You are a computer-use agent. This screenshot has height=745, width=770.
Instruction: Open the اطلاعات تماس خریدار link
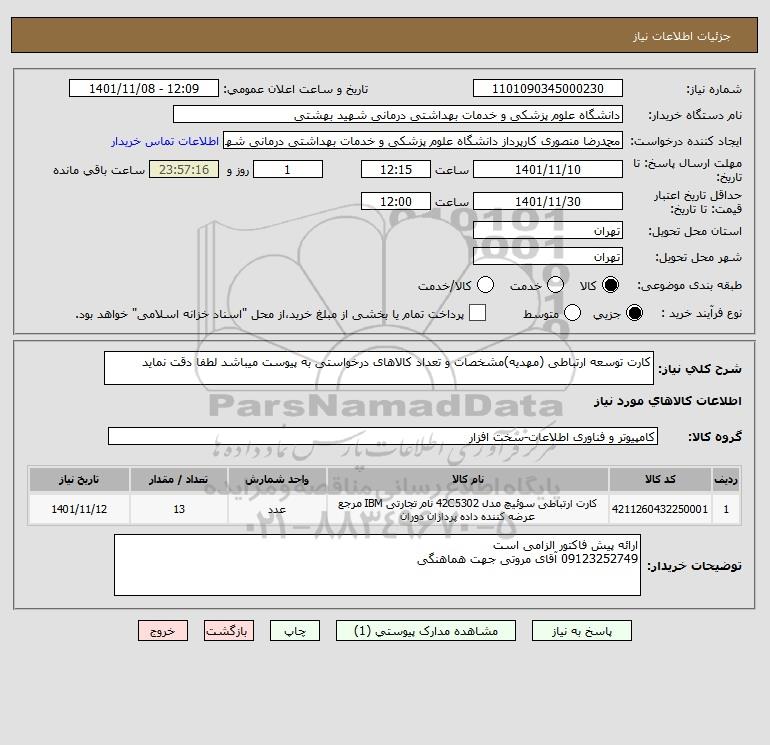165,141
